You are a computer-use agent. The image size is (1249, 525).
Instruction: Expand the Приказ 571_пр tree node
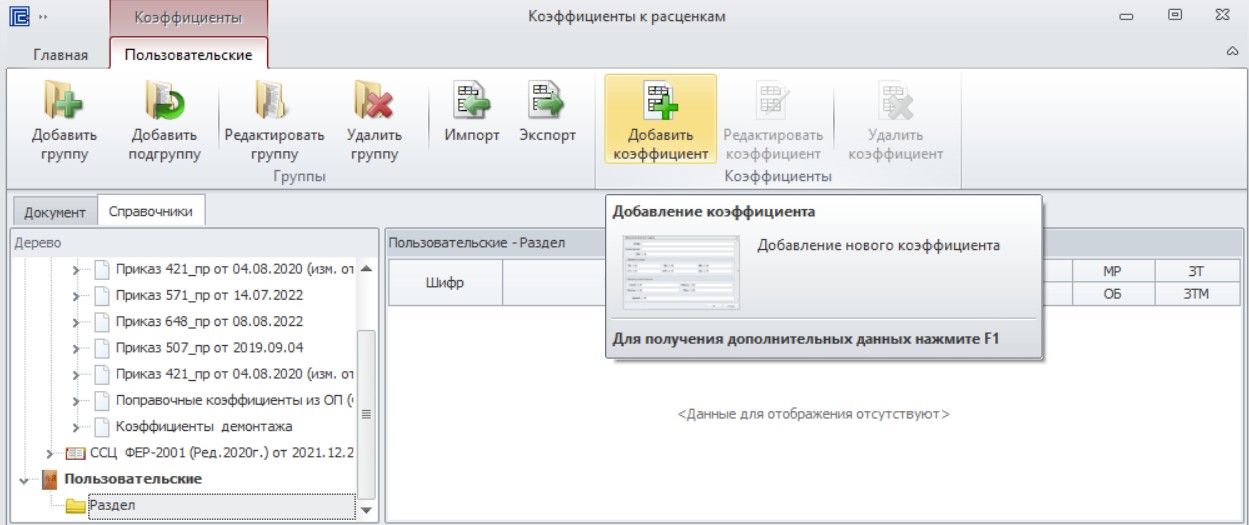coord(76,296)
